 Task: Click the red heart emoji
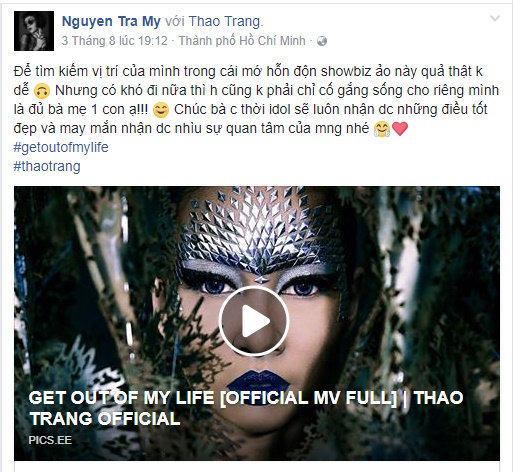400,129
